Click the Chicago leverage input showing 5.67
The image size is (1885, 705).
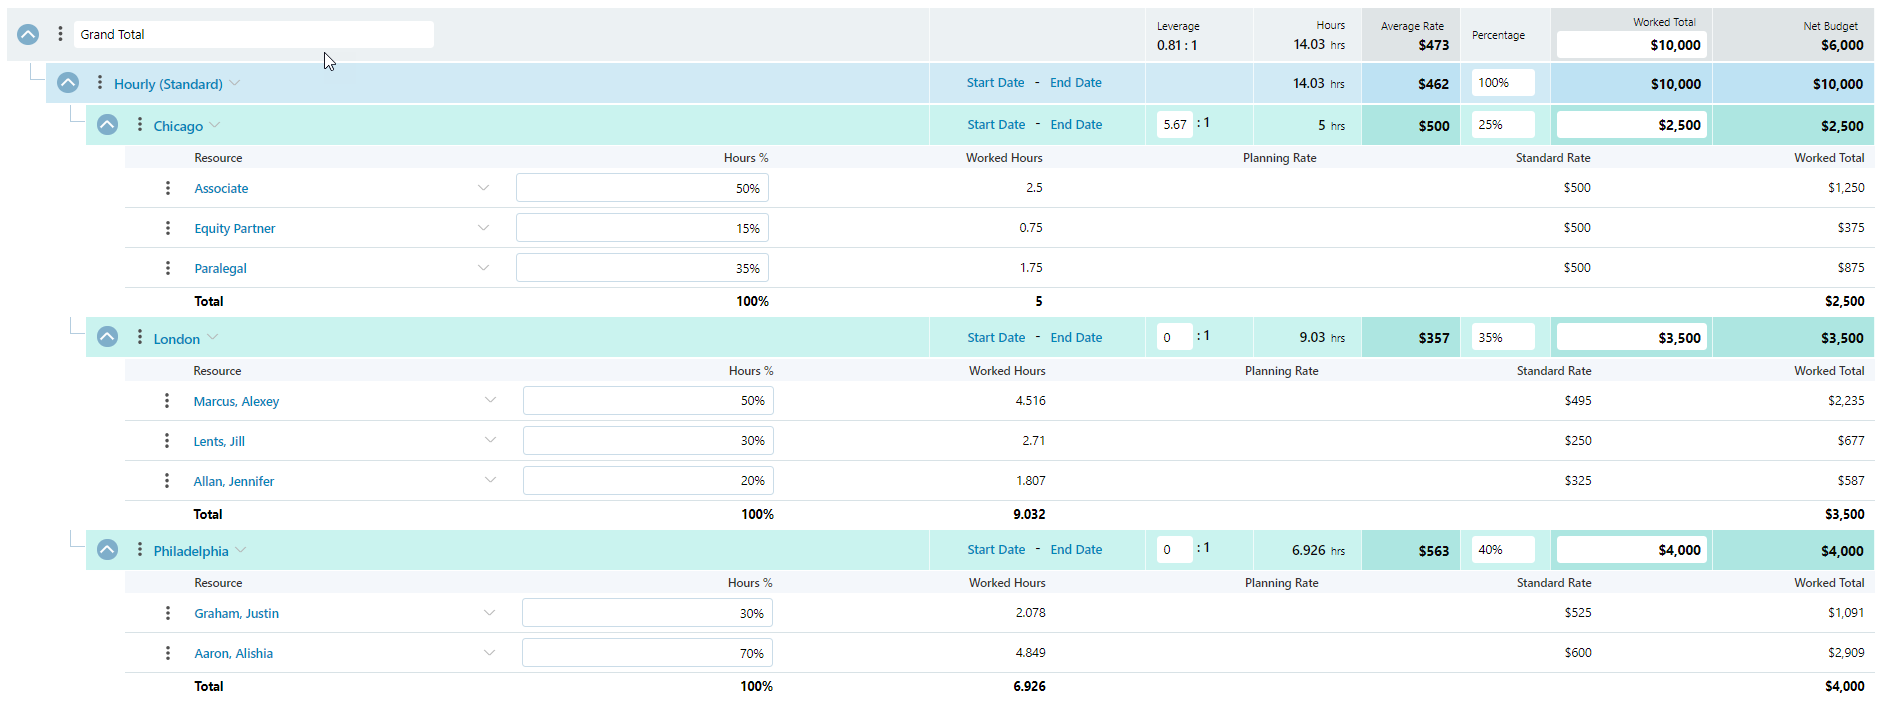tap(1175, 125)
